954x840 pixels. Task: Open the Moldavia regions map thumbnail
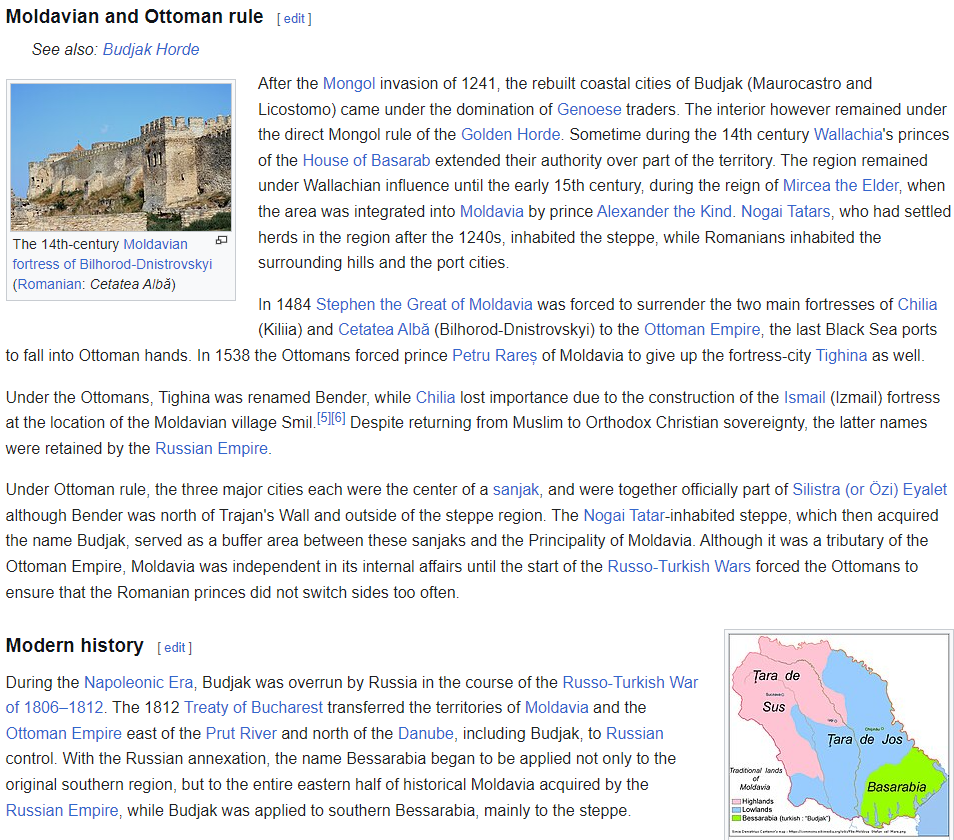839,735
